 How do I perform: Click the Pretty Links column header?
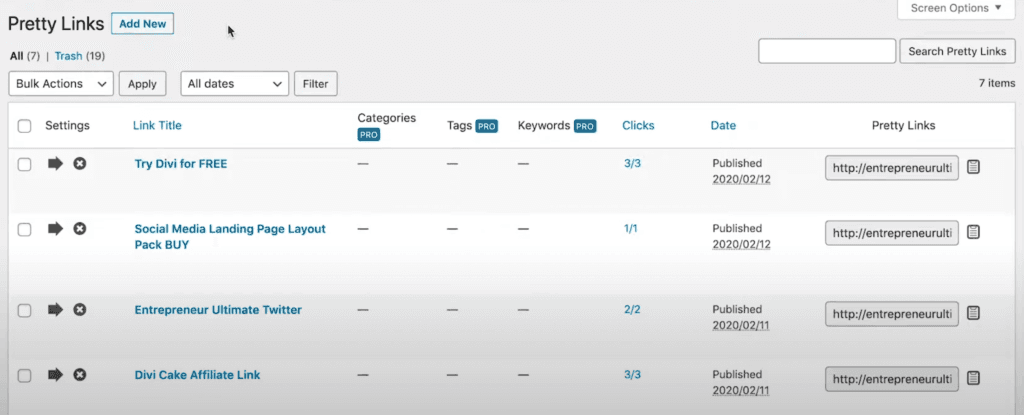[x=904, y=125]
